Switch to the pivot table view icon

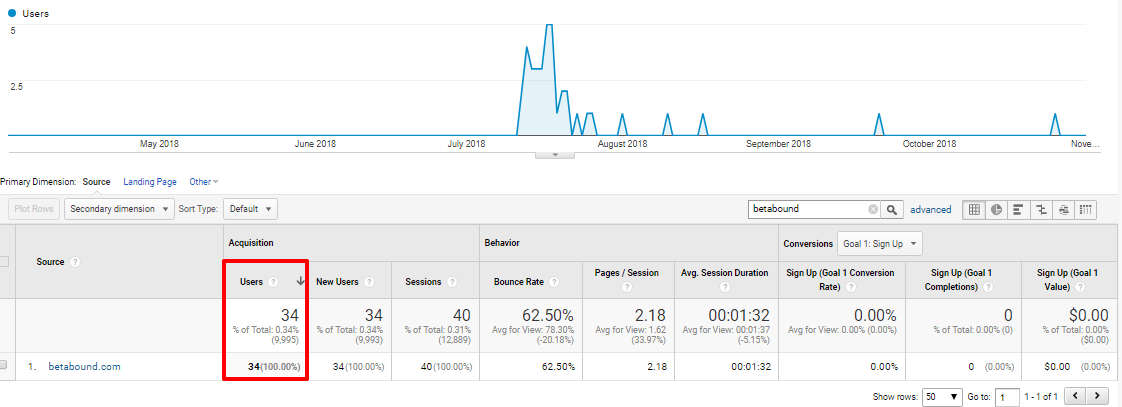click(1086, 209)
